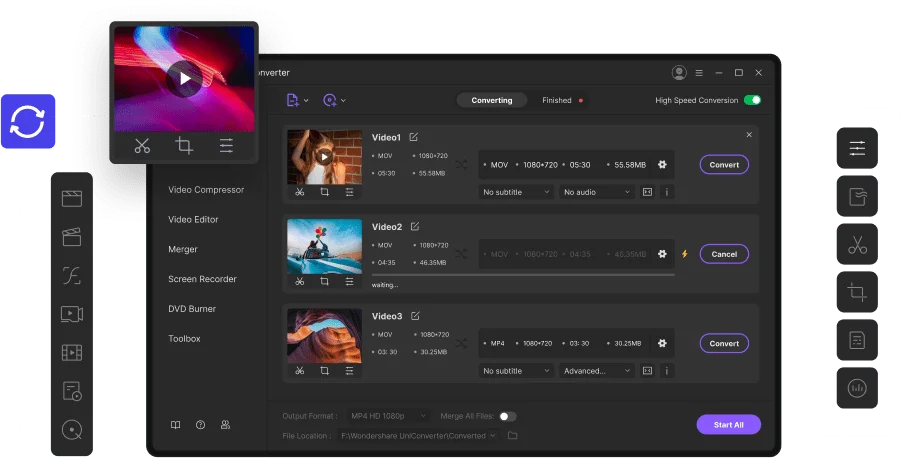Screen dimensions: 902x473
Task: Switch to the Converting tab
Action: tap(492, 100)
